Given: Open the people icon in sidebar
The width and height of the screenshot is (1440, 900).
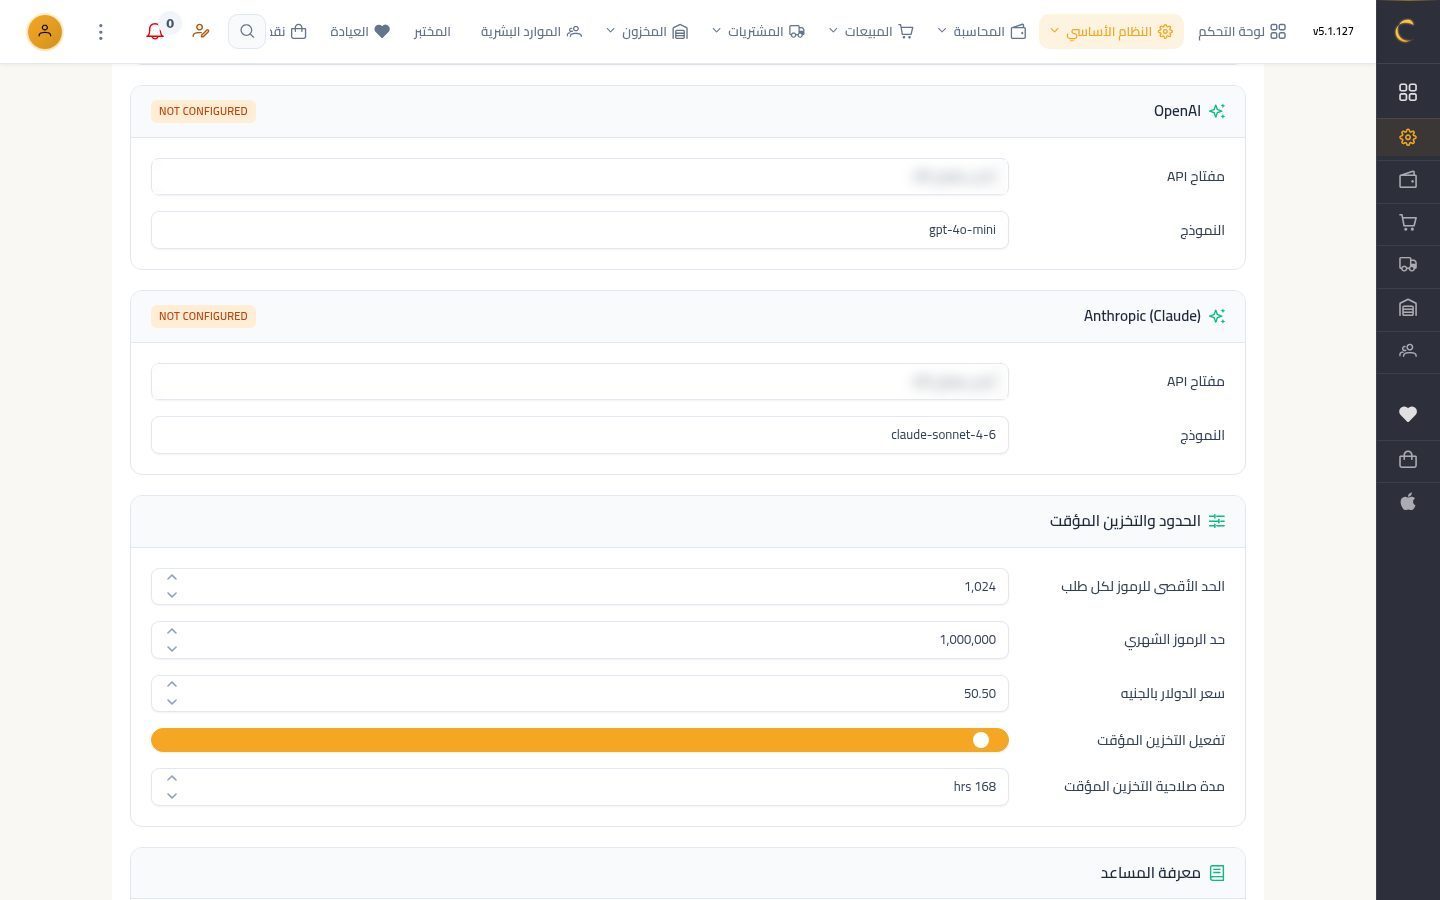Looking at the screenshot, I should (x=1408, y=351).
